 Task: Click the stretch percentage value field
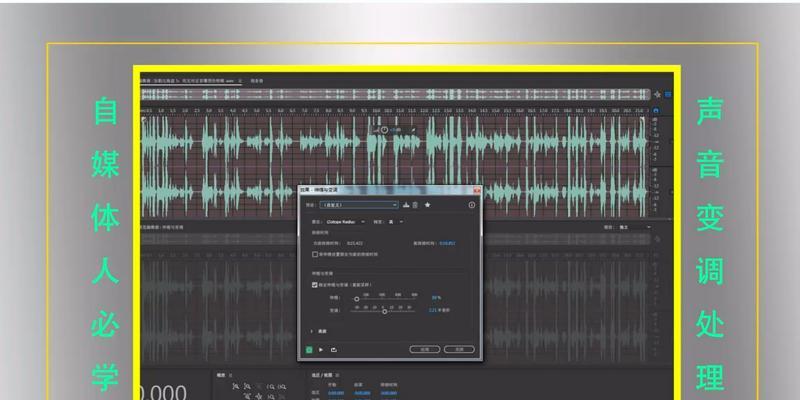coord(436,297)
